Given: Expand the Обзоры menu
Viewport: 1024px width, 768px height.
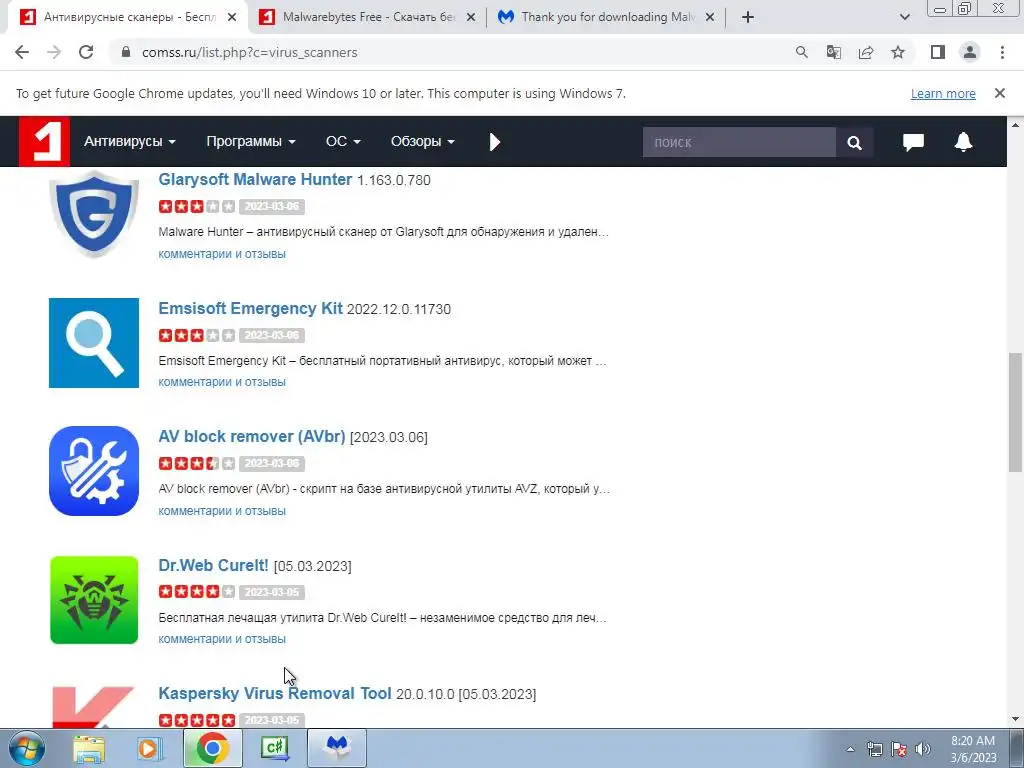Looking at the screenshot, I should point(423,141).
